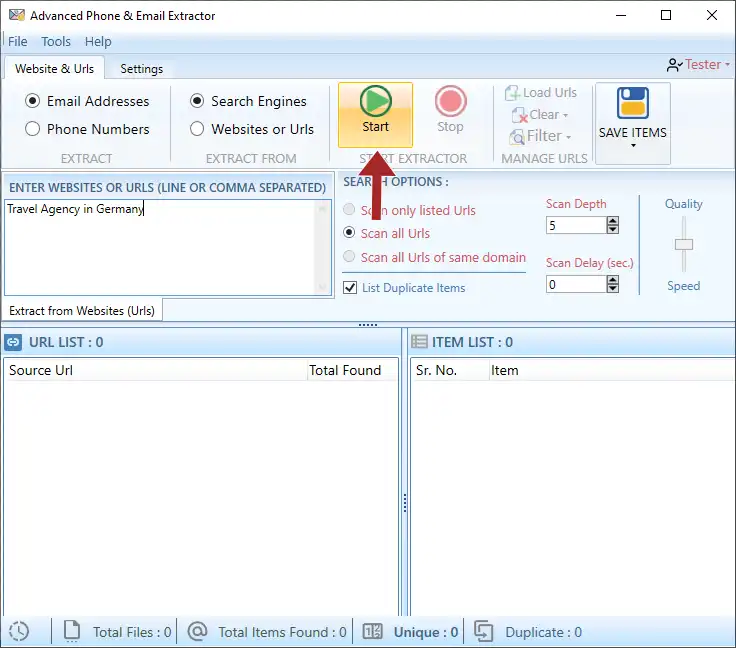Click the Load Urls icon
Viewport: 736px width, 648px height.
pos(512,93)
